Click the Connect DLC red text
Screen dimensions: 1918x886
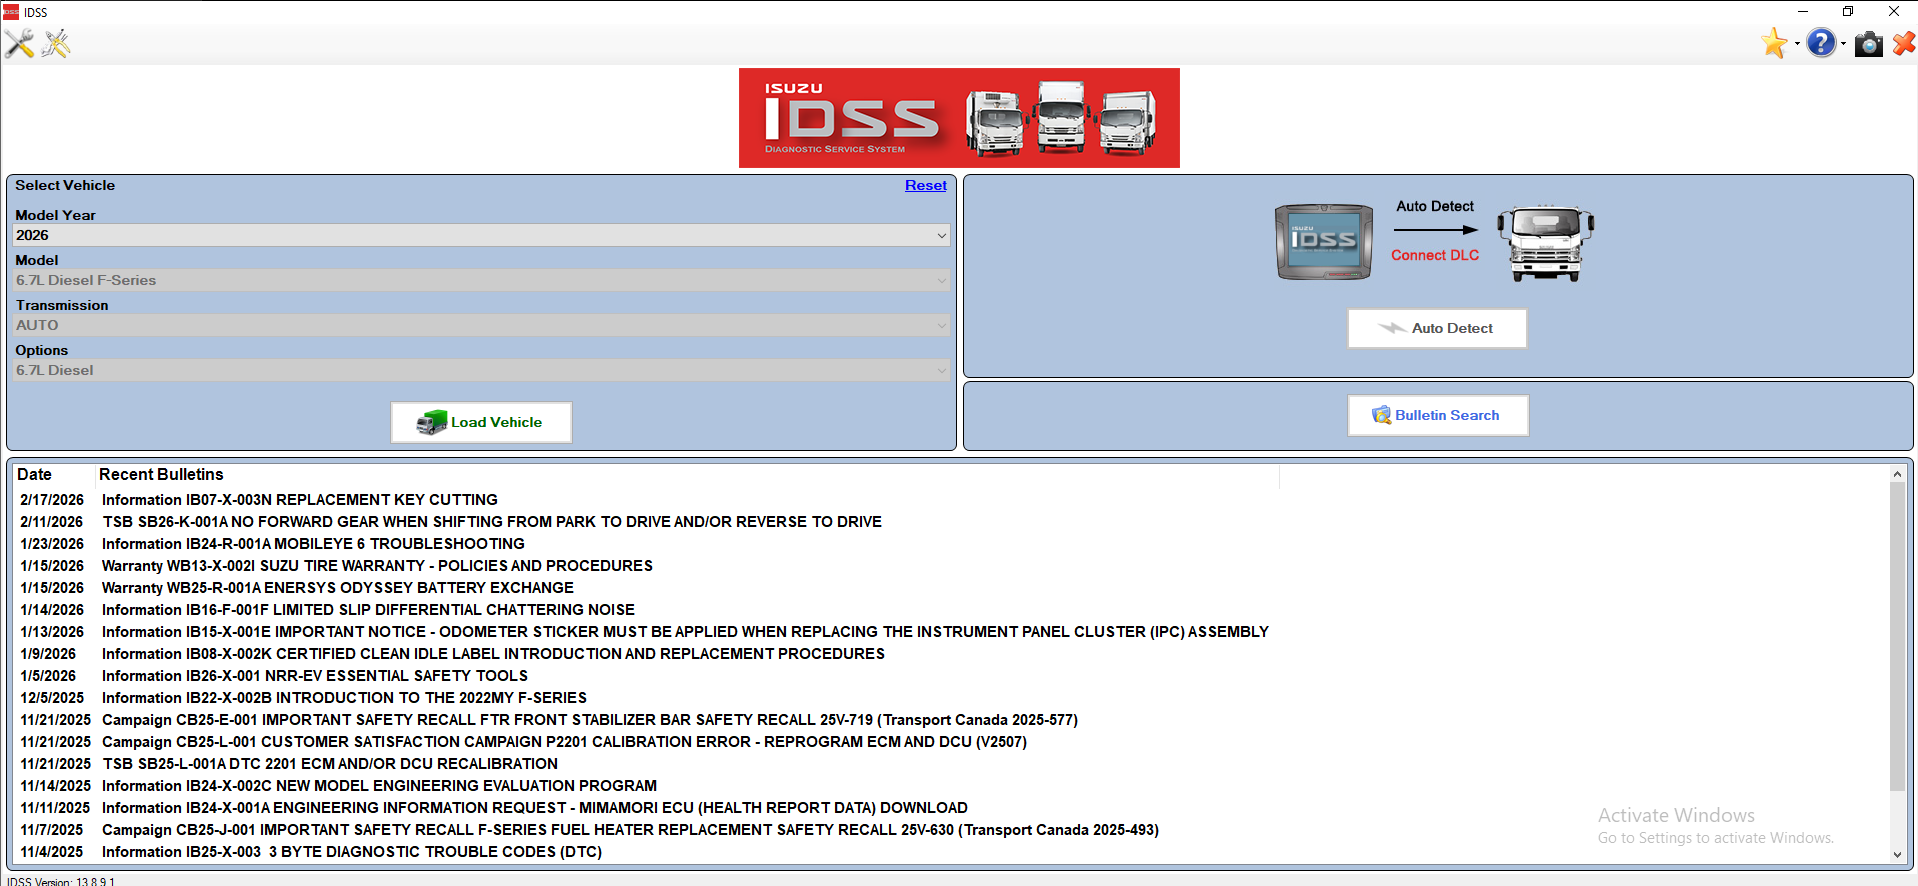1434,255
